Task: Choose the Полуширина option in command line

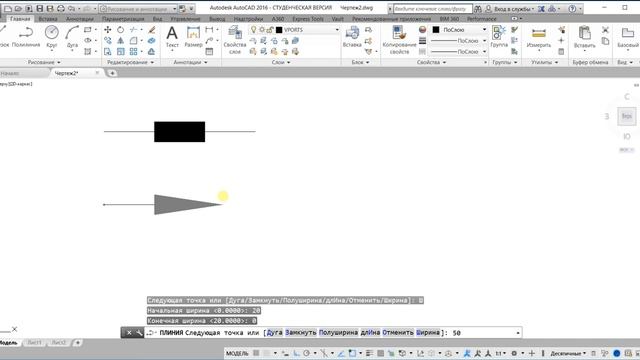Action: (338, 333)
